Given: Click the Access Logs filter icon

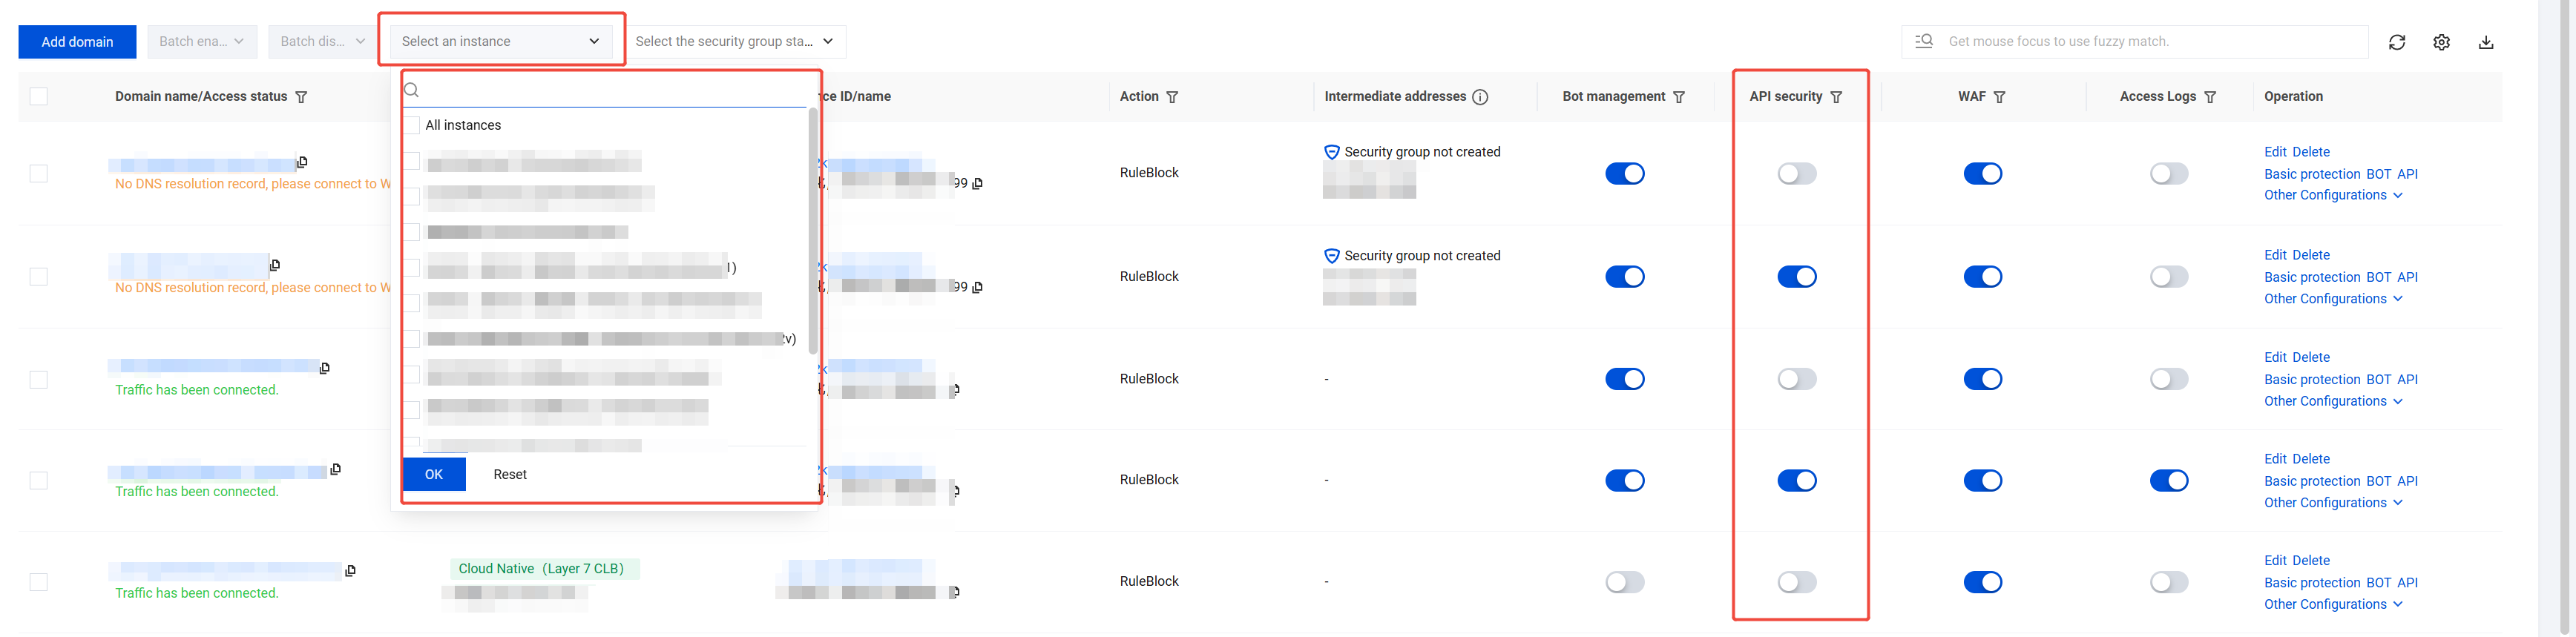Looking at the screenshot, I should pos(2210,97).
